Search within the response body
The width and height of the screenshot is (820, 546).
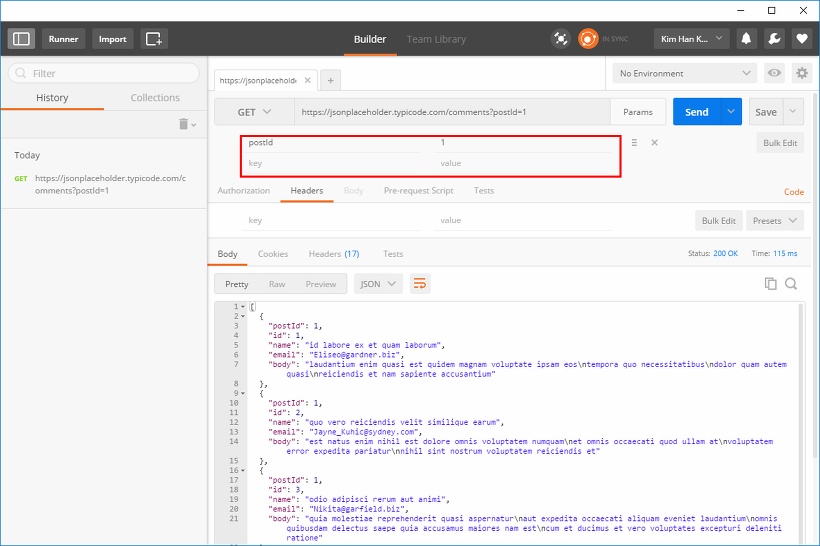[x=791, y=283]
